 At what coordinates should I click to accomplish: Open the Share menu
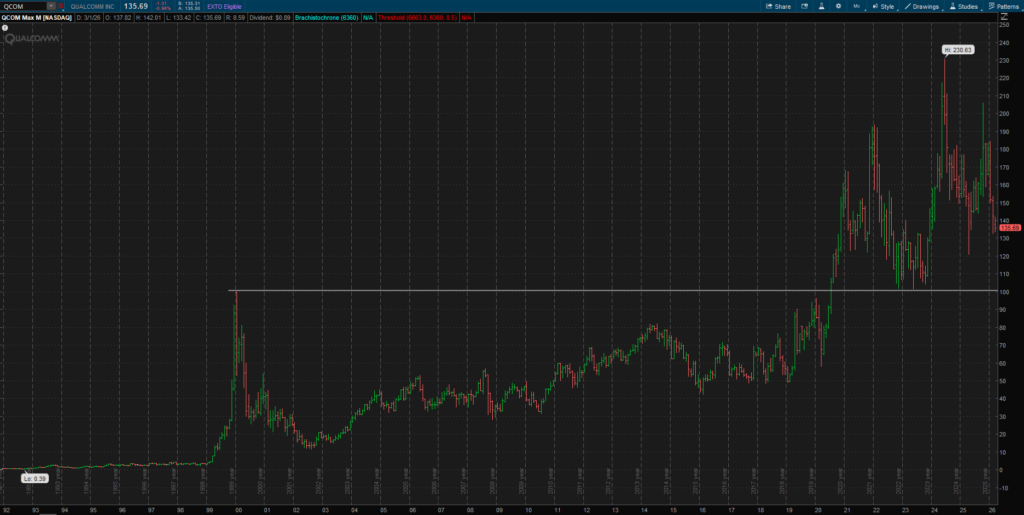point(778,6)
